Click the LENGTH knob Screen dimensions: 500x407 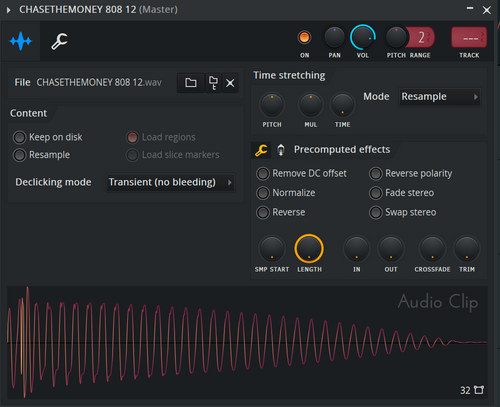(x=309, y=249)
